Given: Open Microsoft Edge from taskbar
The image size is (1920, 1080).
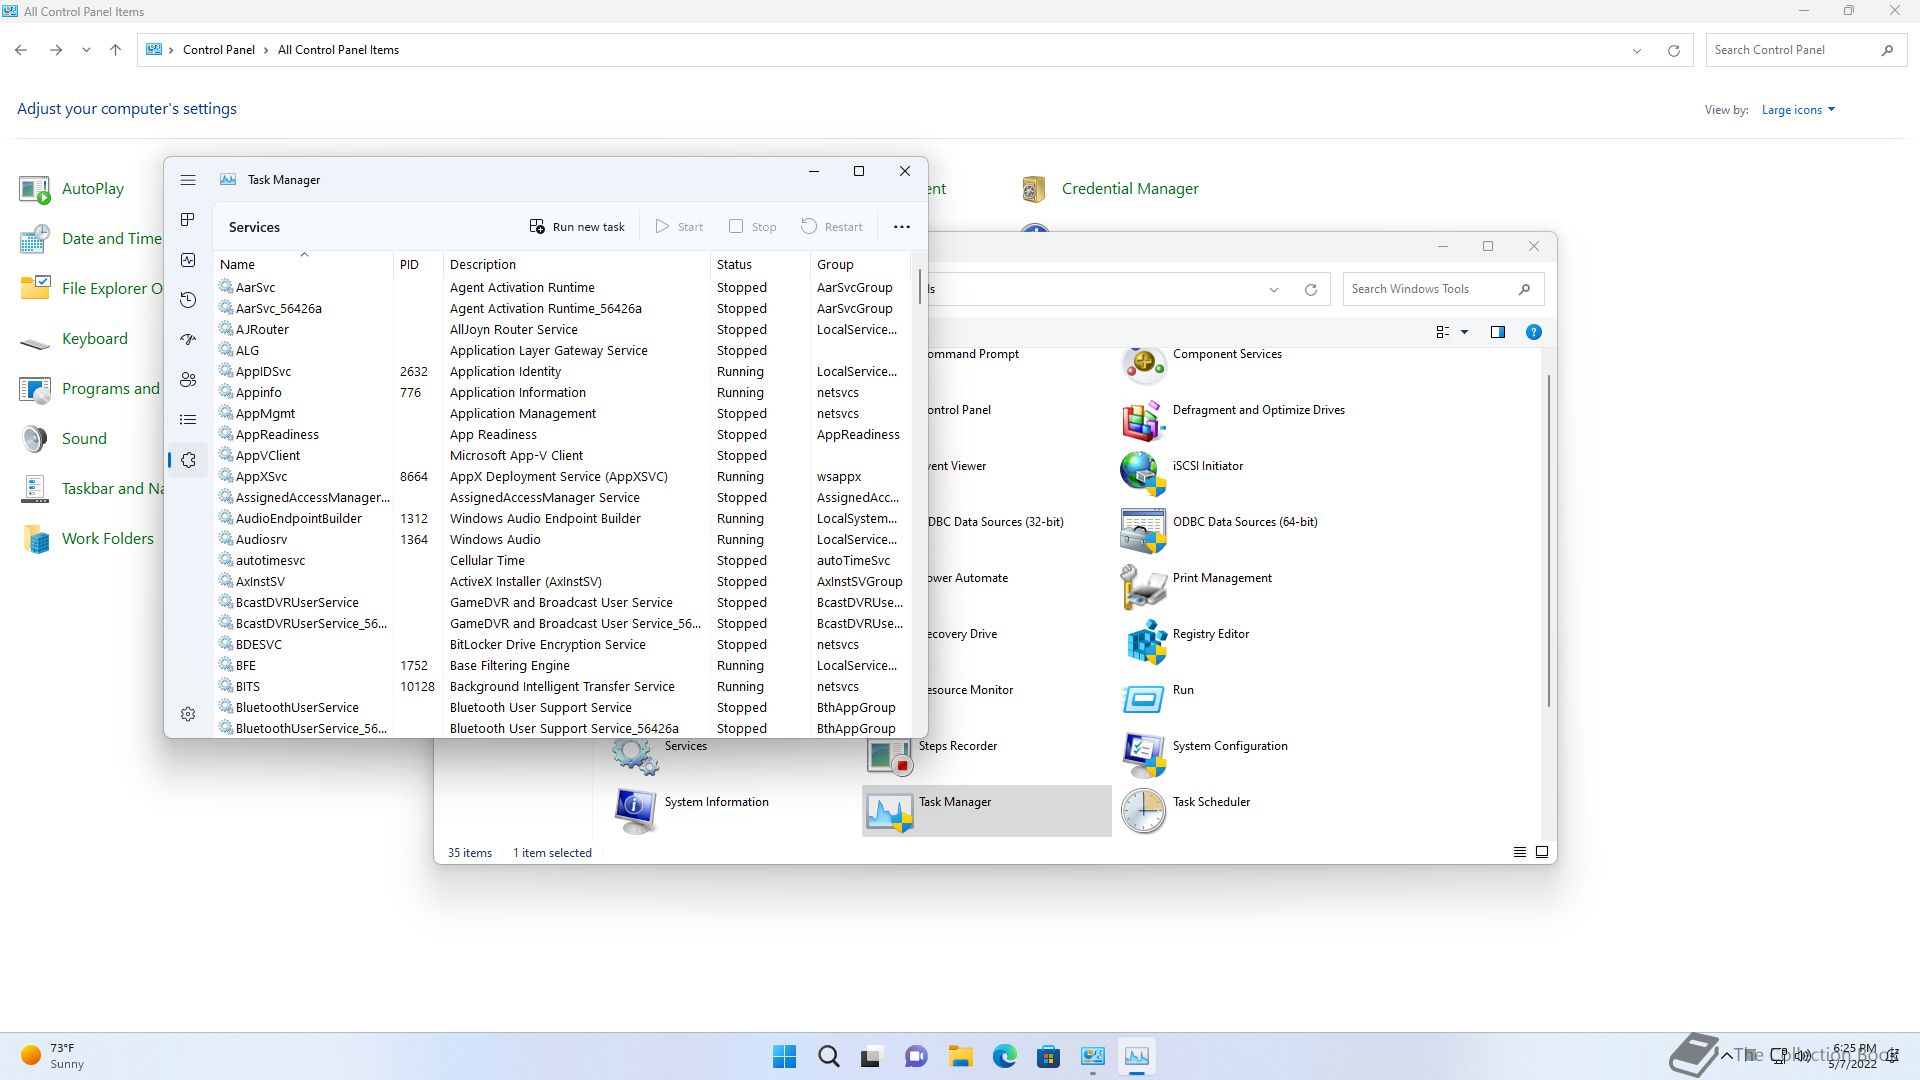Looking at the screenshot, I should pyautogui.click(x=1004, y=1056).
